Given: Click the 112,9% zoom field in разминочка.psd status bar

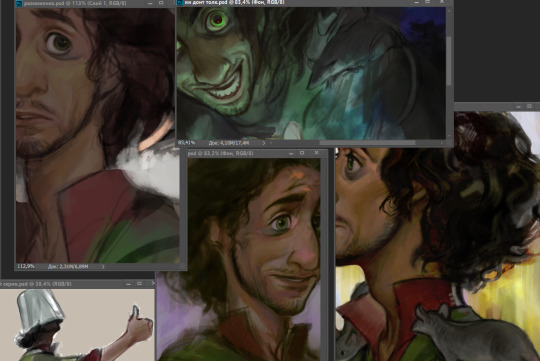Looking at the screenshot, I should [x=25, y=266].
